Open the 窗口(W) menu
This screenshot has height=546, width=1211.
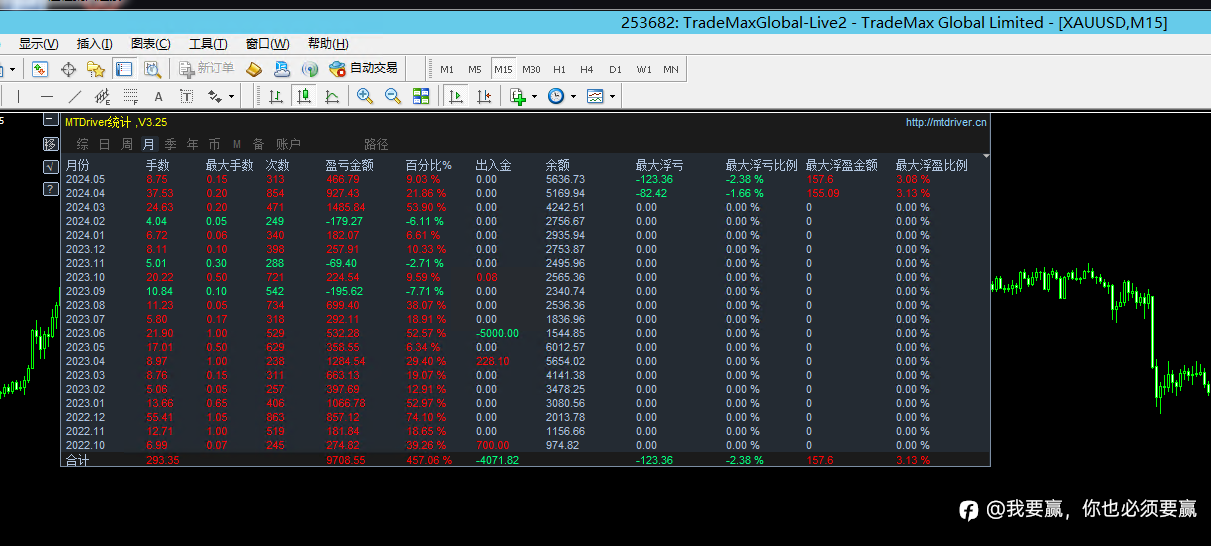(x=267, y=44)
